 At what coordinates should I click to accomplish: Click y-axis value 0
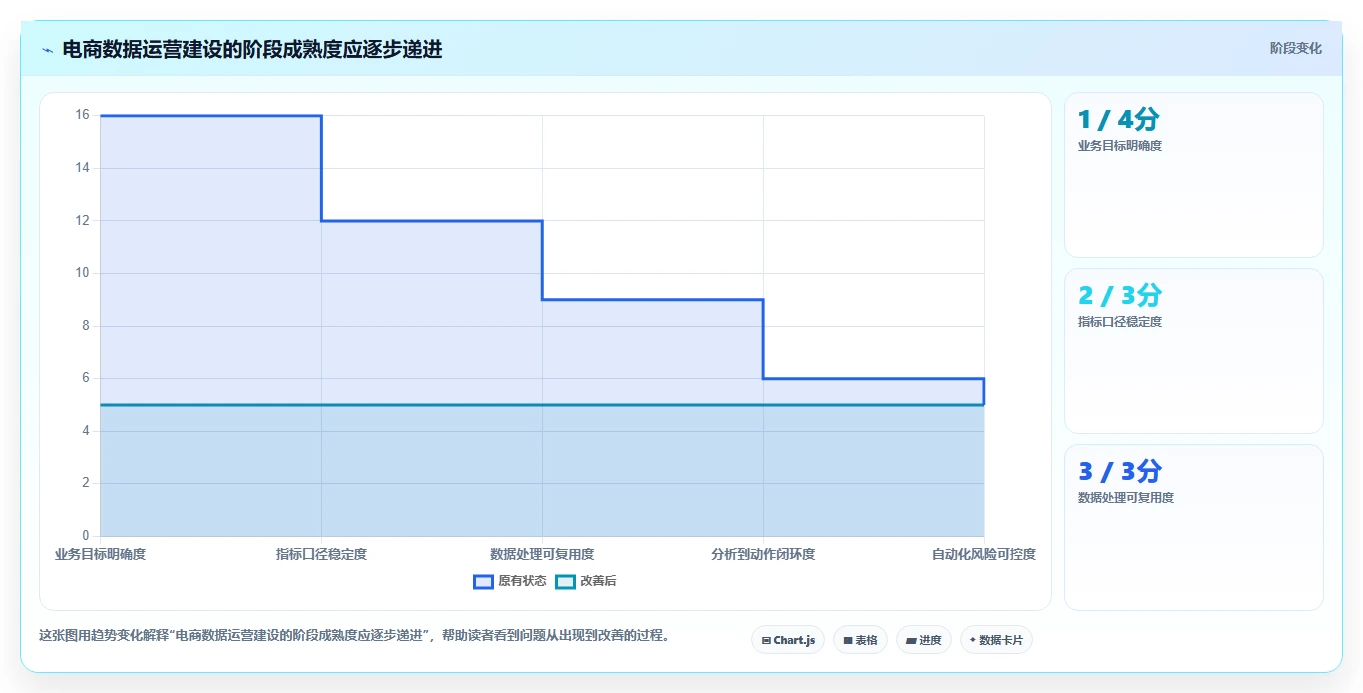[x=85, y=536]
